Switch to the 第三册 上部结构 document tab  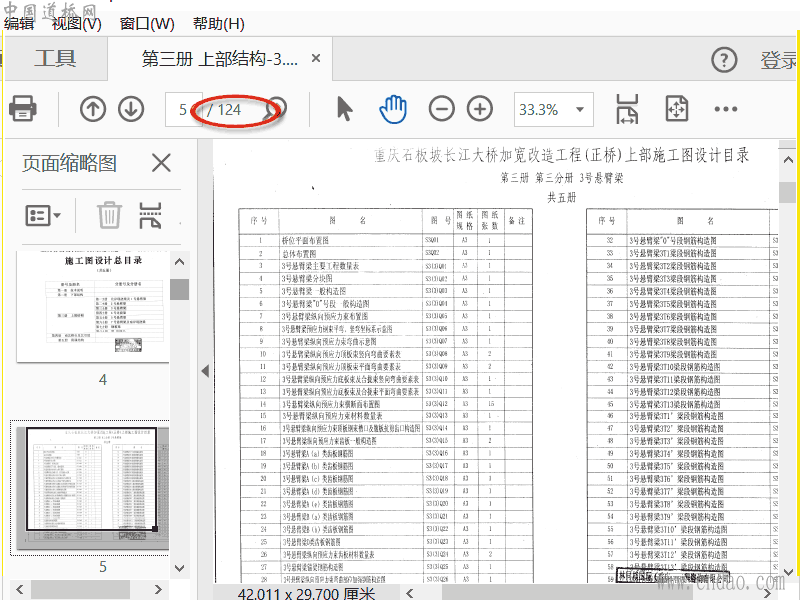219,59
